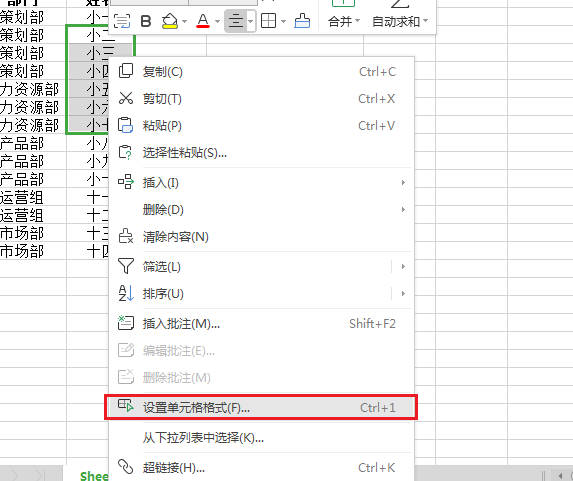The image size is (573, 481).
Task: Click the A-Z sort icon
Action: (x=126, y=293)
